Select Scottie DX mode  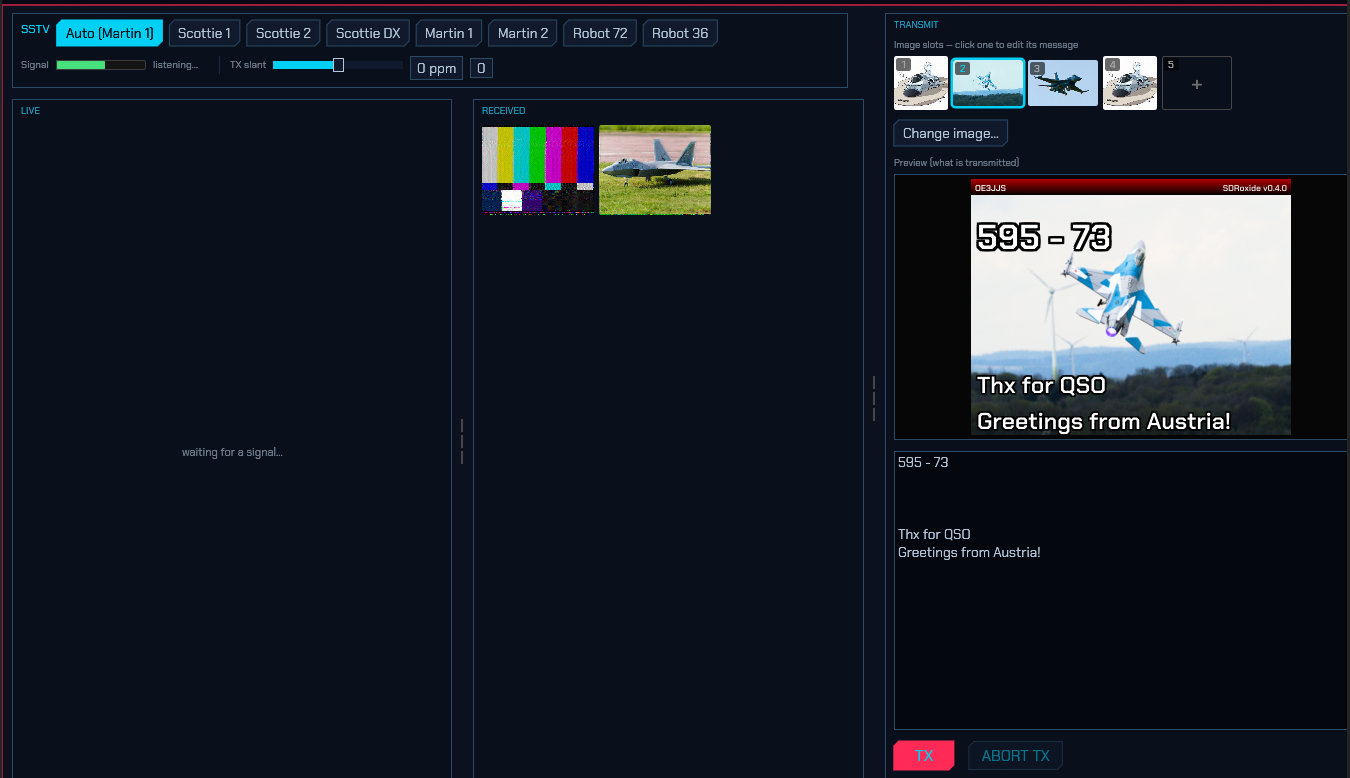tap(368, 33)
